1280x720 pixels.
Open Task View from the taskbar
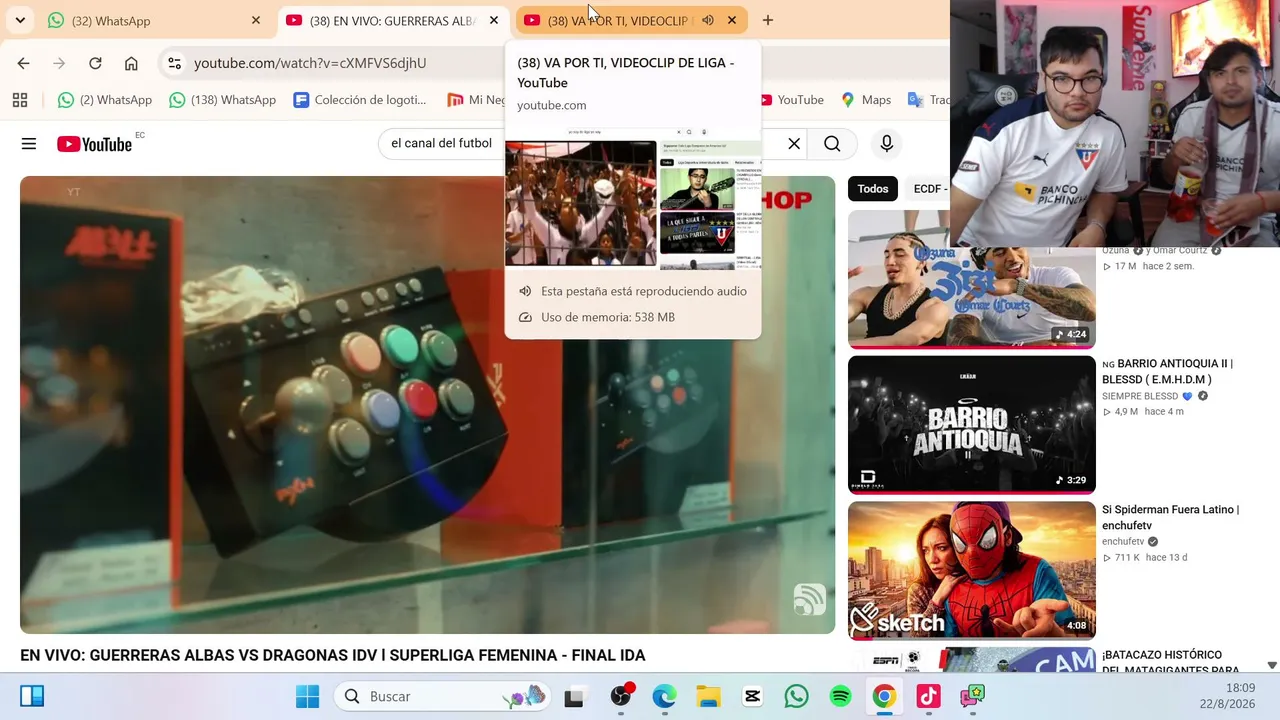coord(574,696)
